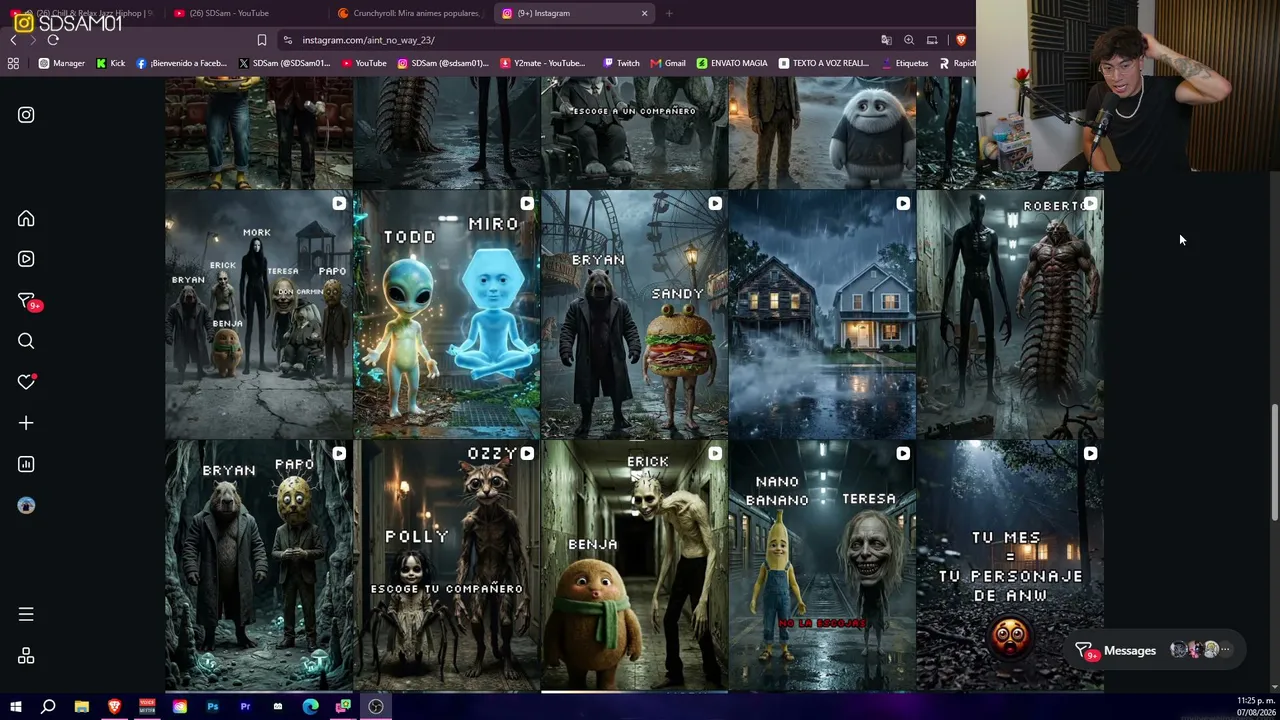Screen dimensions: 1280x720
Task: Open the More hamburger menu in sidebar
Action: coord(26,614)
